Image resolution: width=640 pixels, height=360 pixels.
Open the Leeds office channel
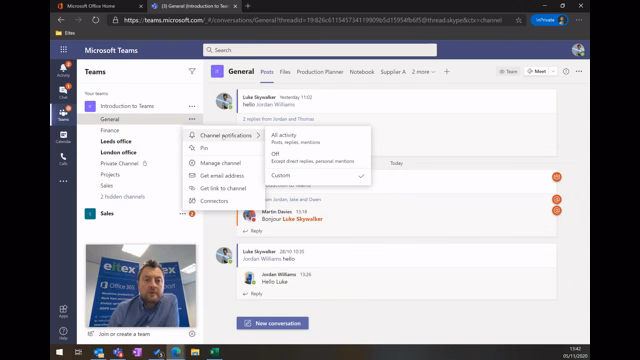click(x=116, y=141)
